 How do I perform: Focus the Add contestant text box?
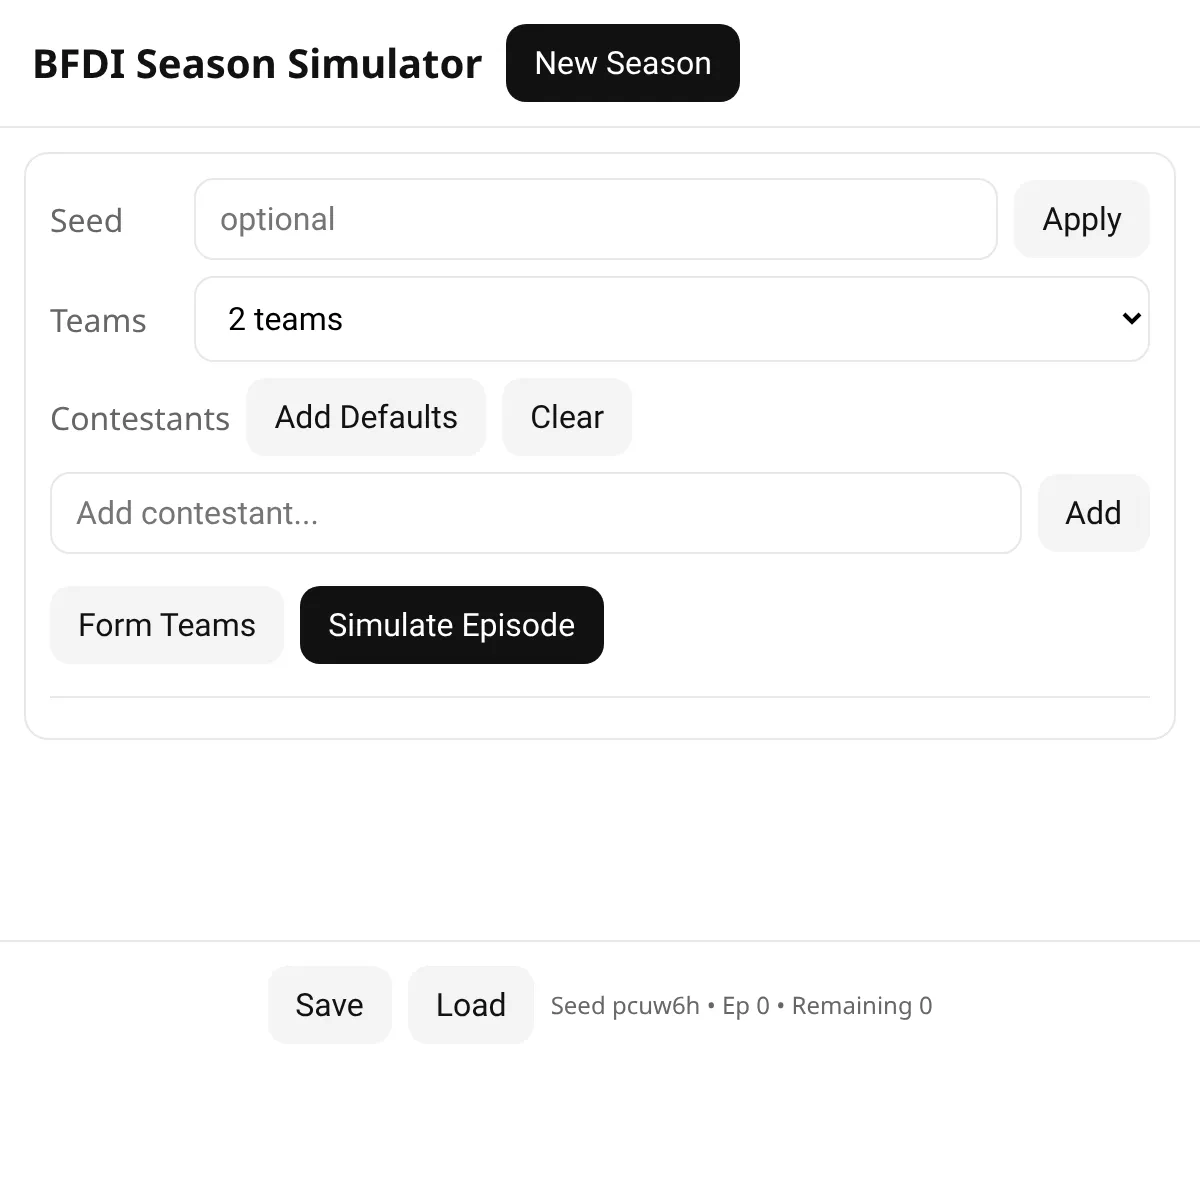(x=535, y=513)
